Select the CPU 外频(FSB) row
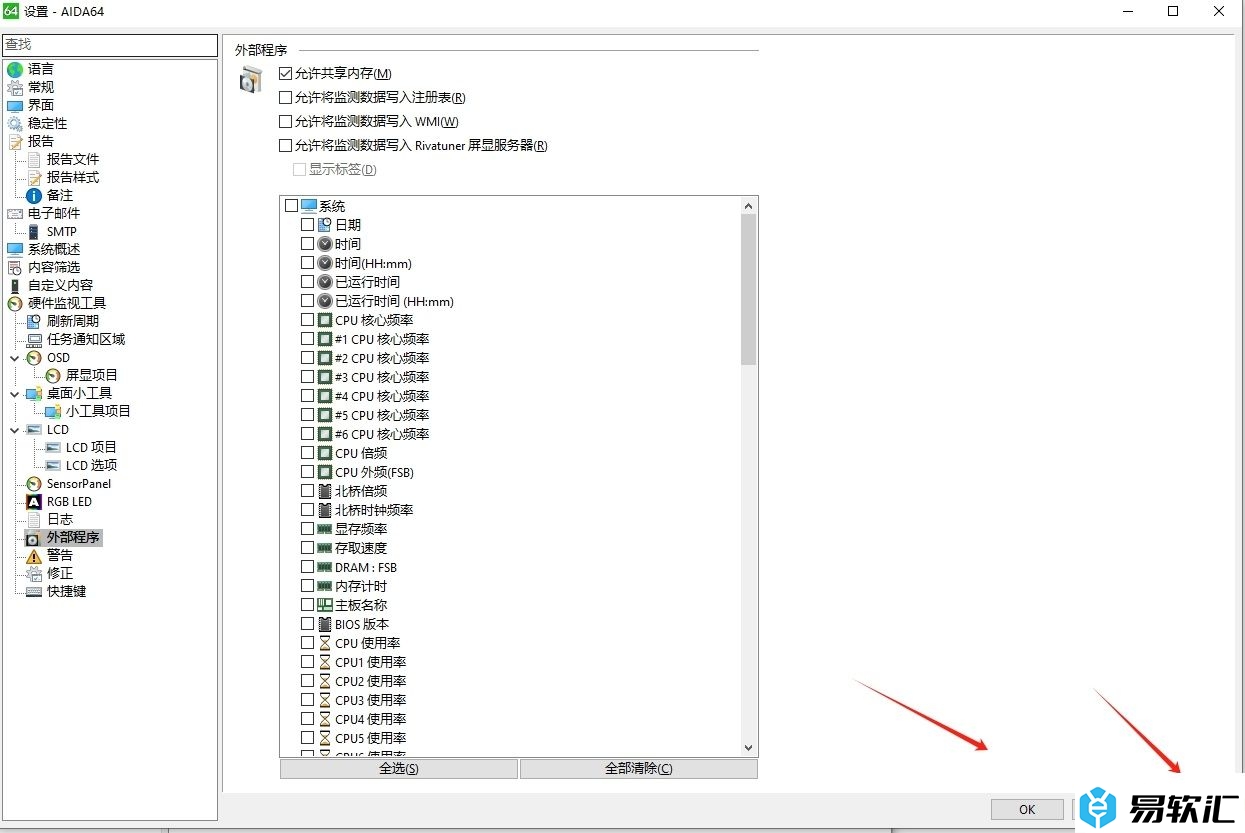The height and width of the screenshot is (833, 1245). tap(374, 472)
